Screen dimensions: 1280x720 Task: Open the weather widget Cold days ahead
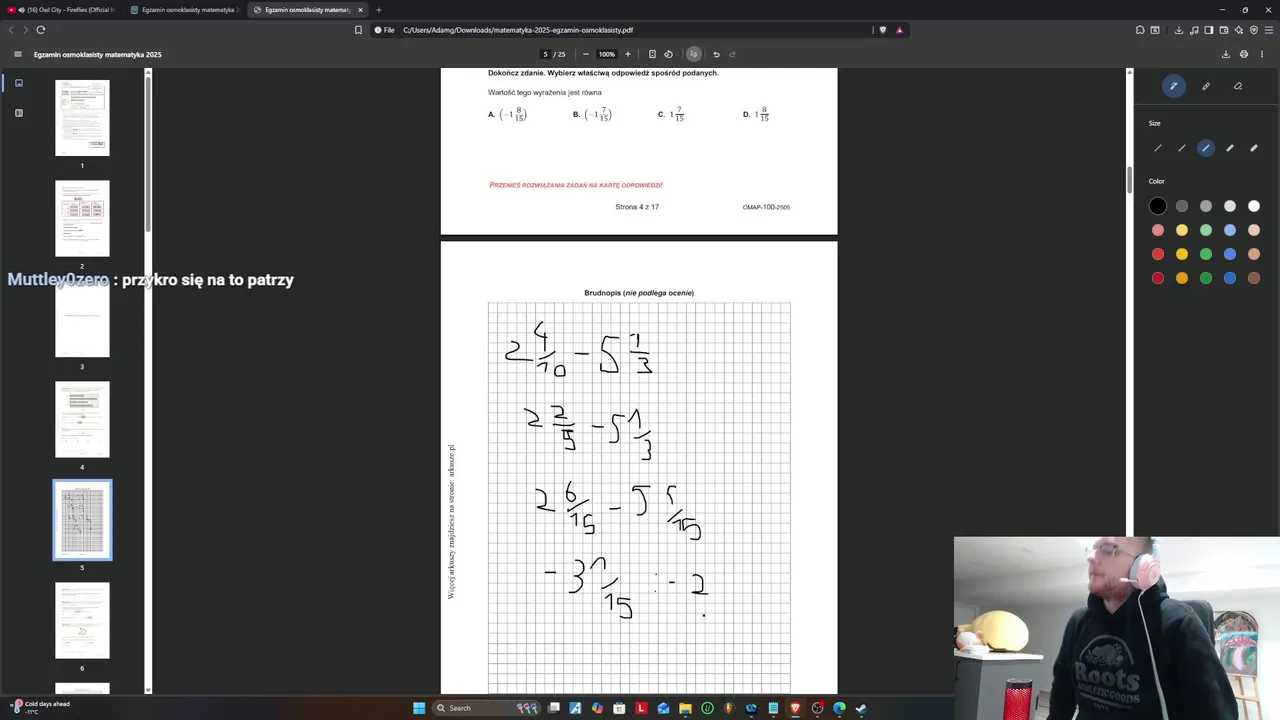[x=40, y=707]
